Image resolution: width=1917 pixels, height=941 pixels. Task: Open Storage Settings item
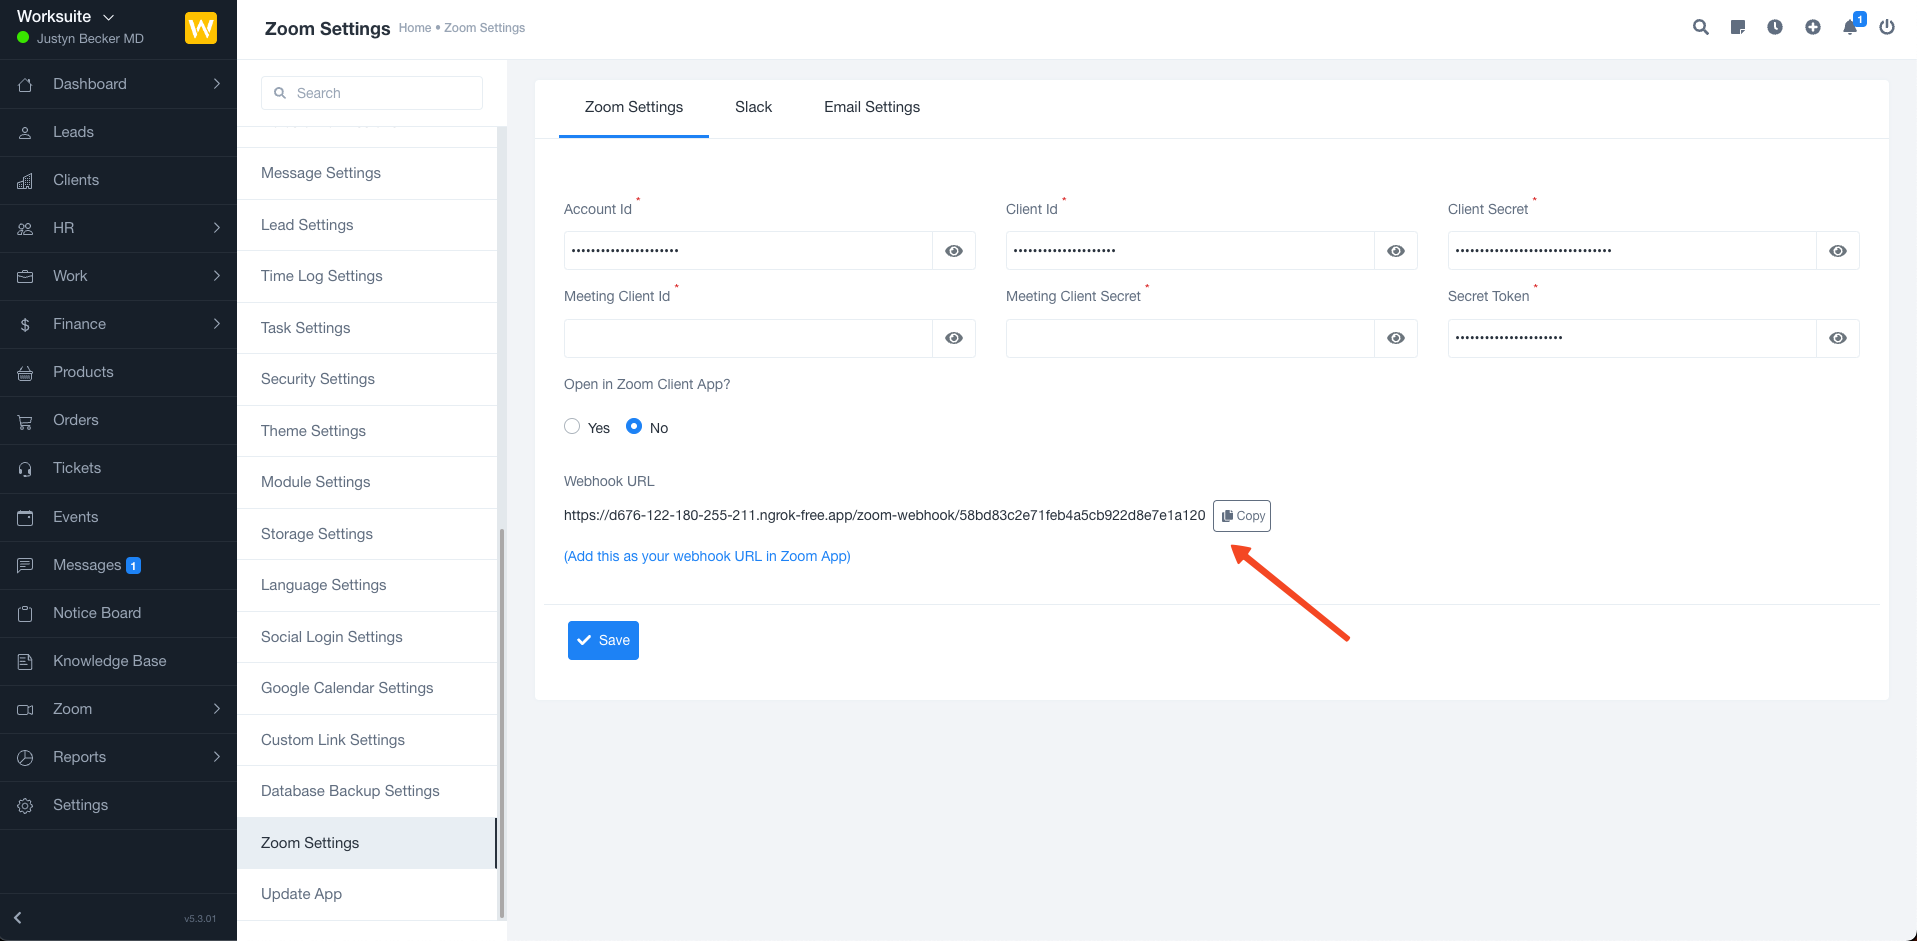click(x=367, y=534)
